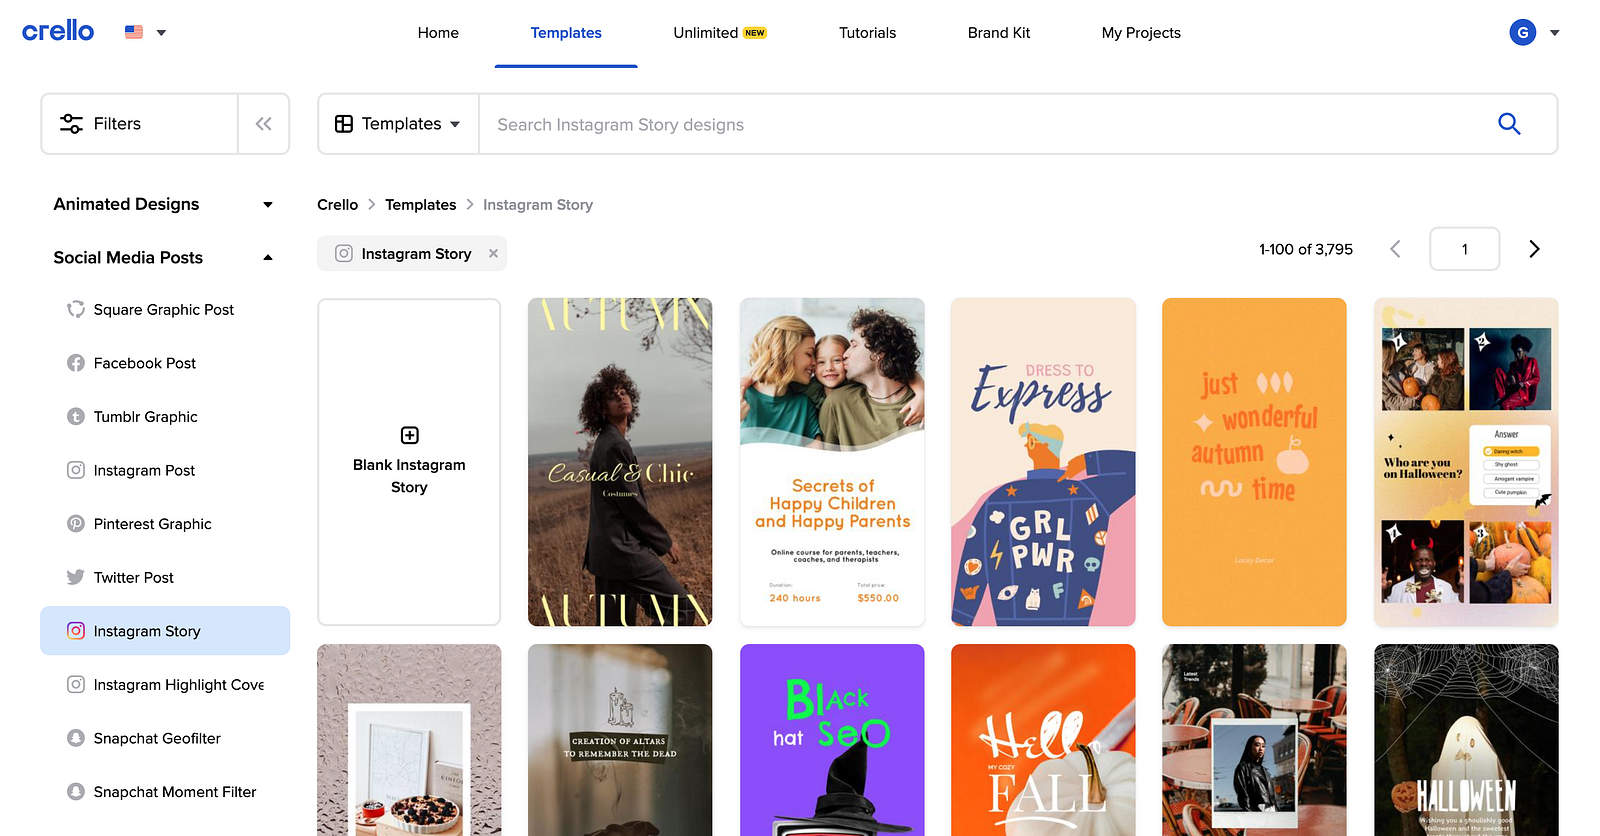Viewport: 1600px width, 836px height.
Task: Open the US flag language selector
Action: pos(145,32)
